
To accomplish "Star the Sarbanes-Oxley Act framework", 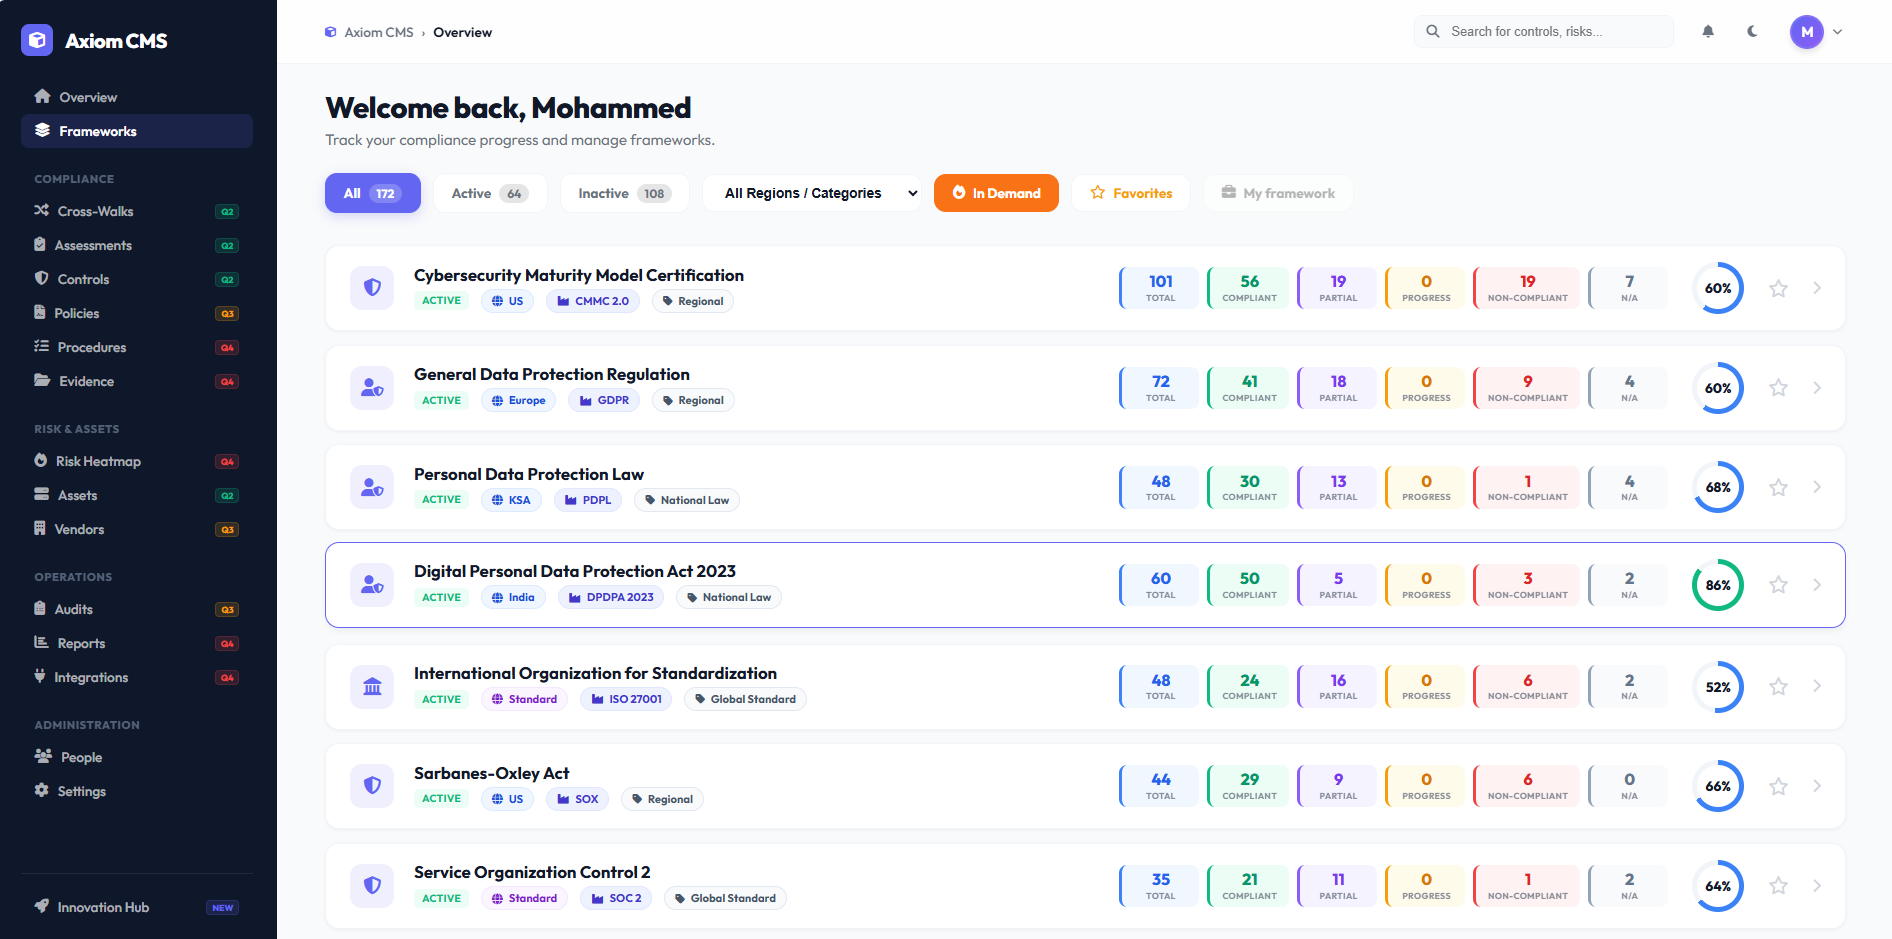I will 1778,787.
